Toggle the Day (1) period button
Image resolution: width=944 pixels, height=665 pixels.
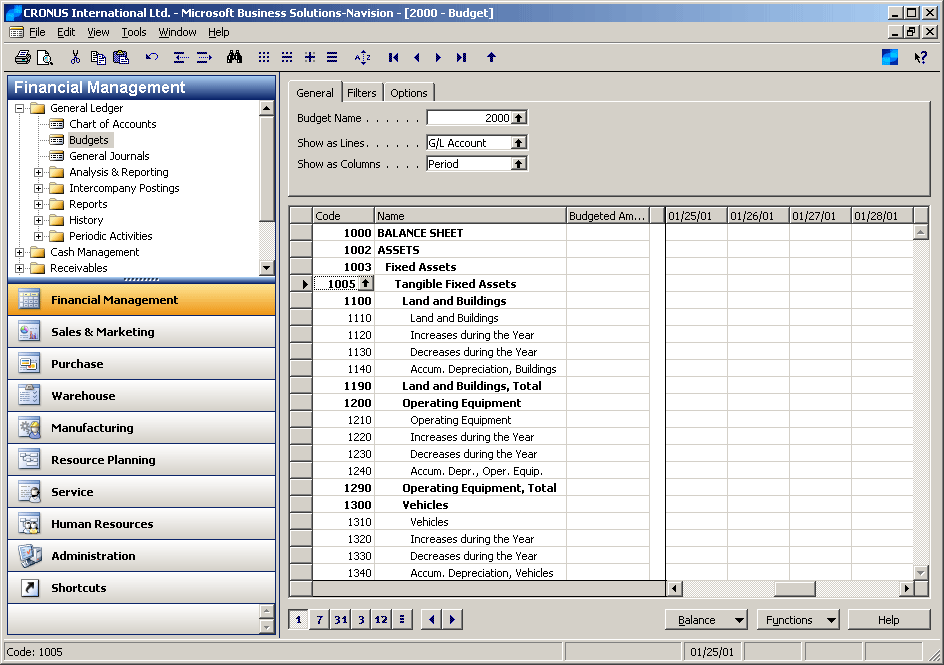pyautogui.click(x=298, y=620)
